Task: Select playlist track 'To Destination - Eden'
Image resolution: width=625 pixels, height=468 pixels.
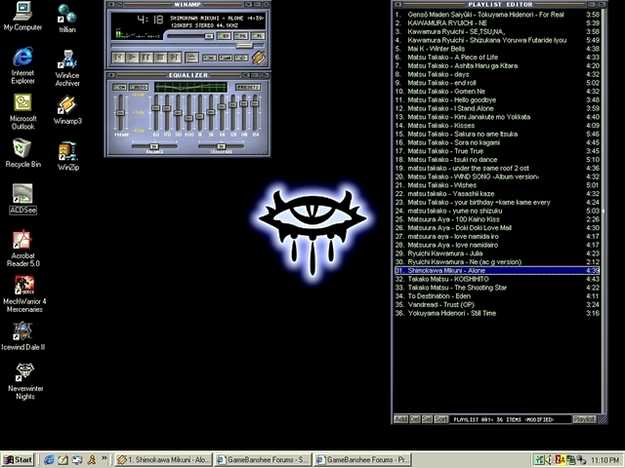Action: click(x=497, y=296)
